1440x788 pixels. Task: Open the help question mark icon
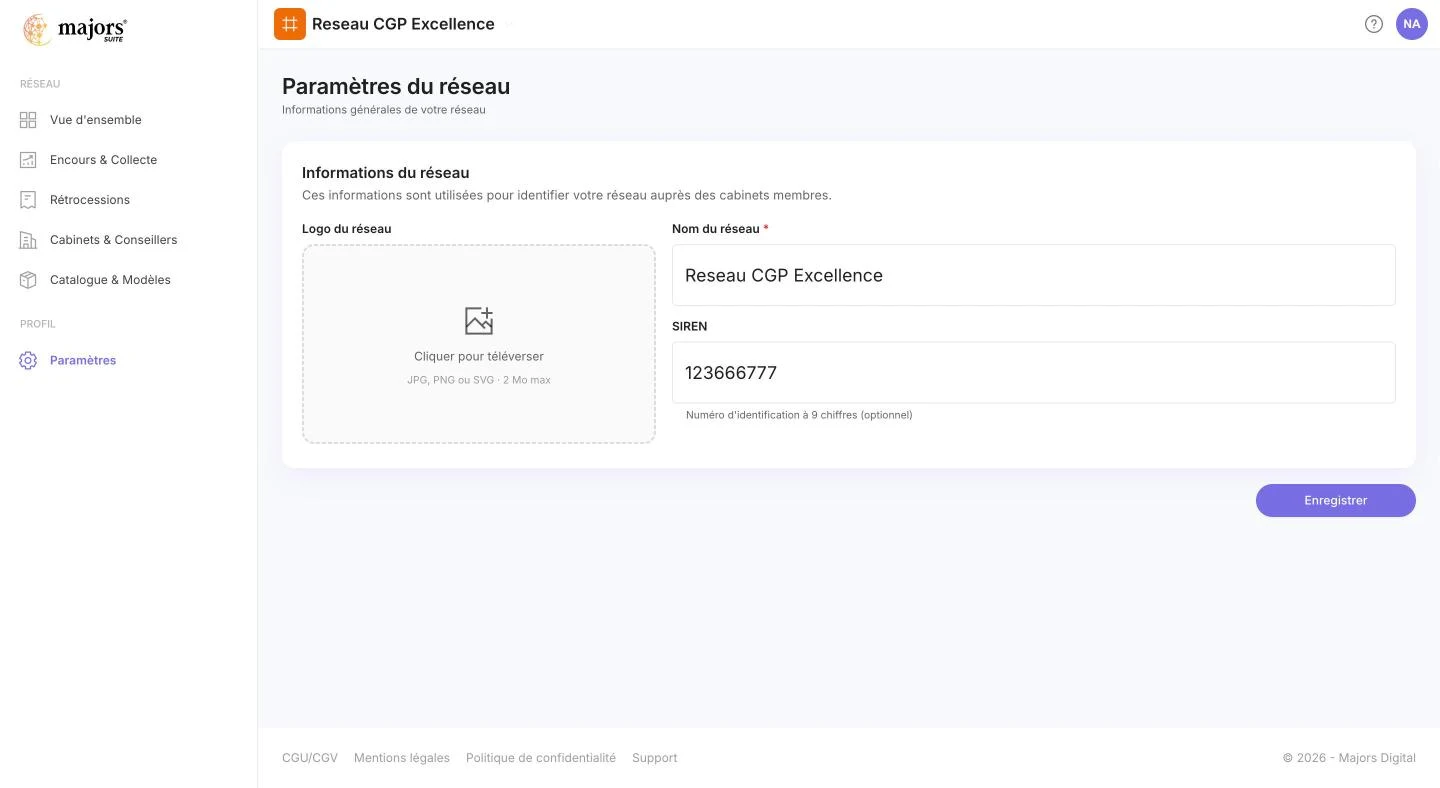point(1374,24)
